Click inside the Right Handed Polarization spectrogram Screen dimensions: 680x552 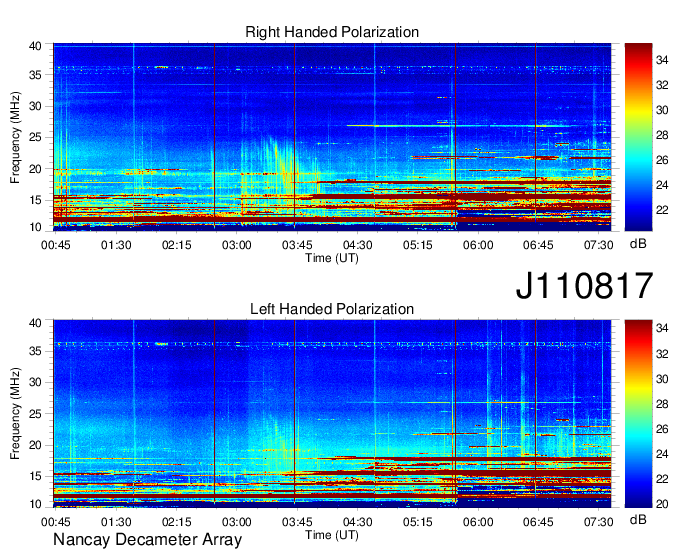(332, 137)
